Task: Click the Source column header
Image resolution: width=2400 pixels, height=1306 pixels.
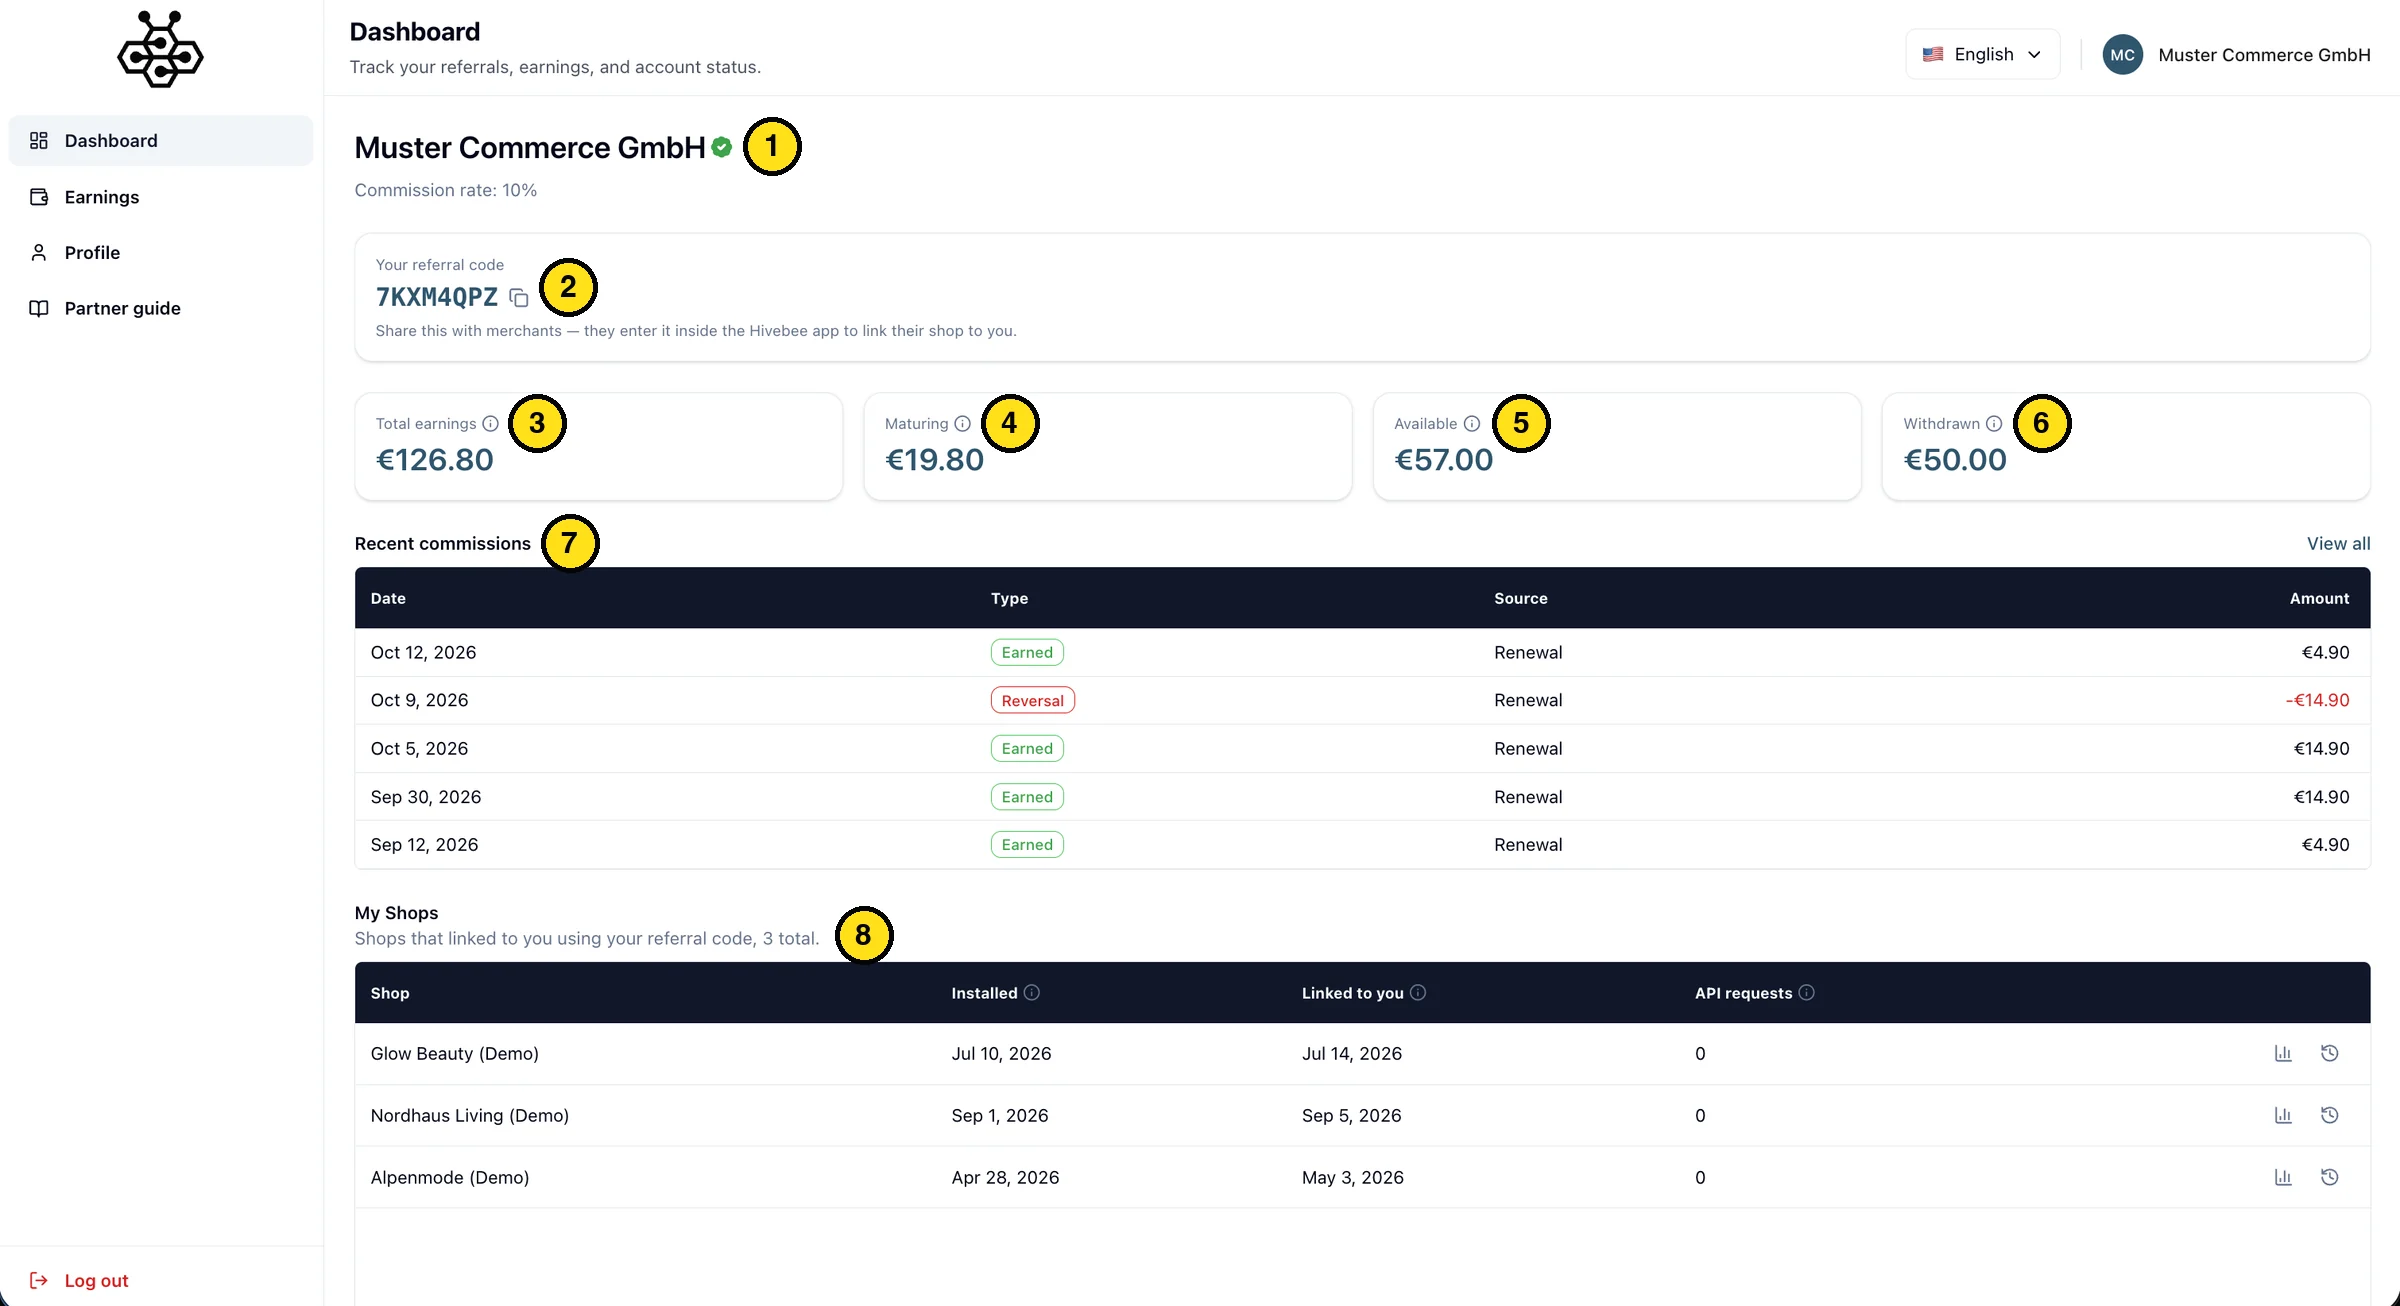Action: [1520, 598]
